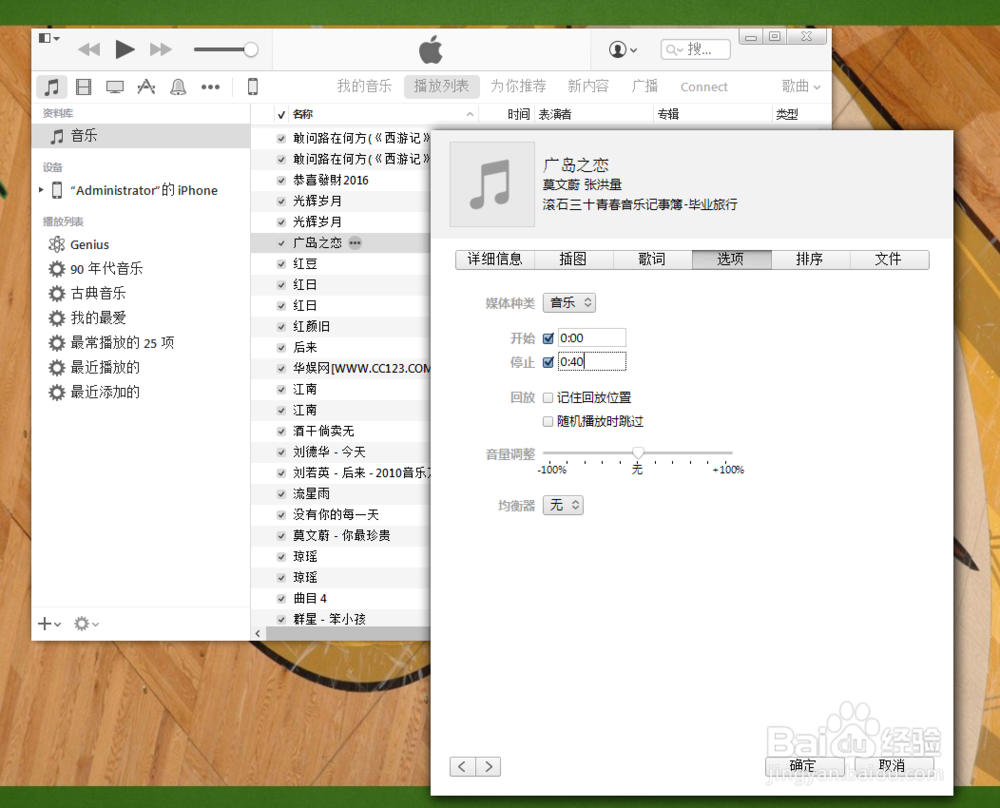1000x808 pixels.
Task: Expand the Administrator iPhone device entry
Action: 41,190
